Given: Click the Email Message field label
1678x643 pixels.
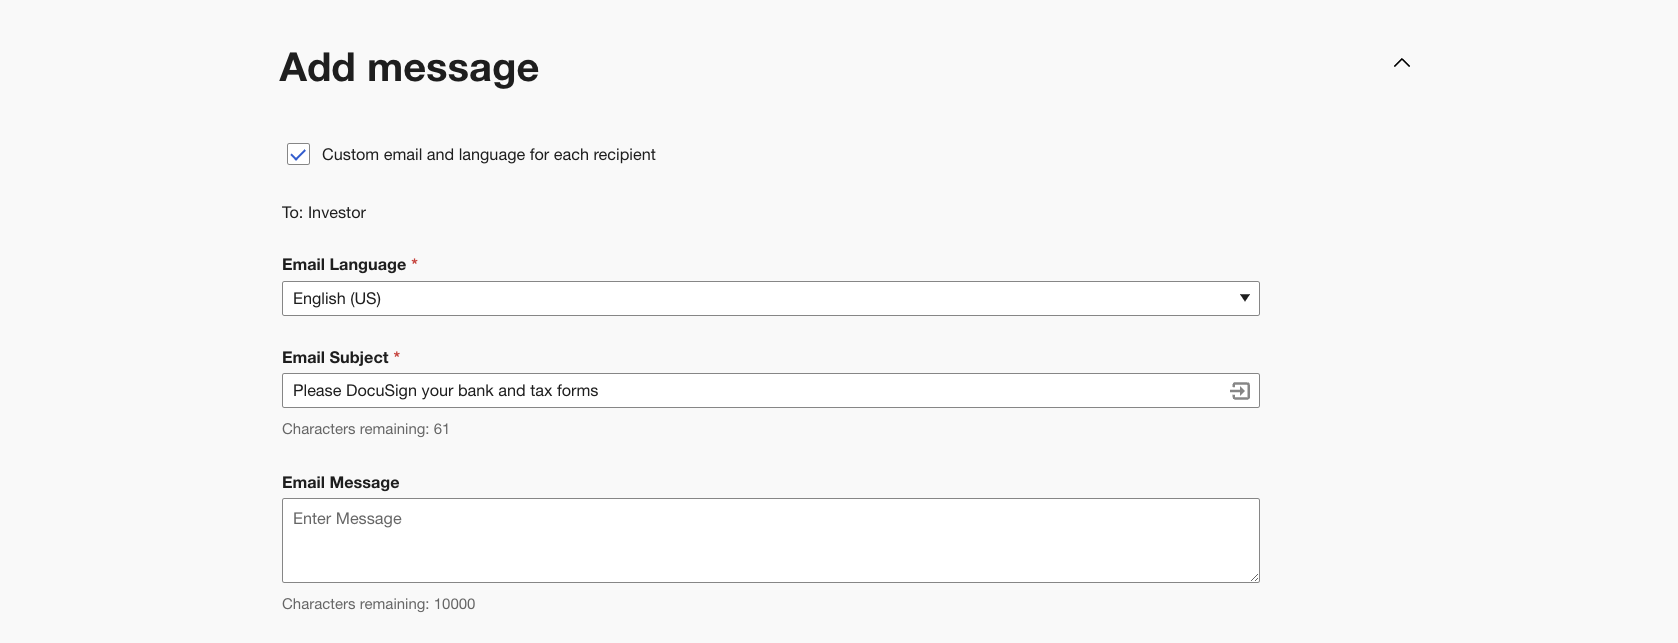Looking at the screenshot, I should tap(340, 483).
